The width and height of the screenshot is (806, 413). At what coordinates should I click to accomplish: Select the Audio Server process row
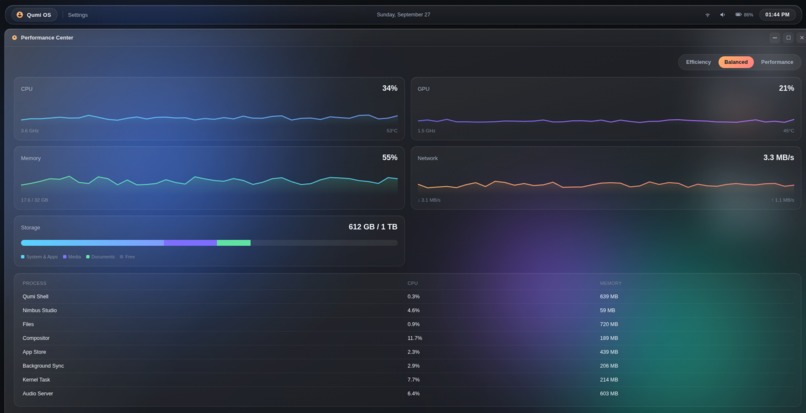[x=407, y=393]
